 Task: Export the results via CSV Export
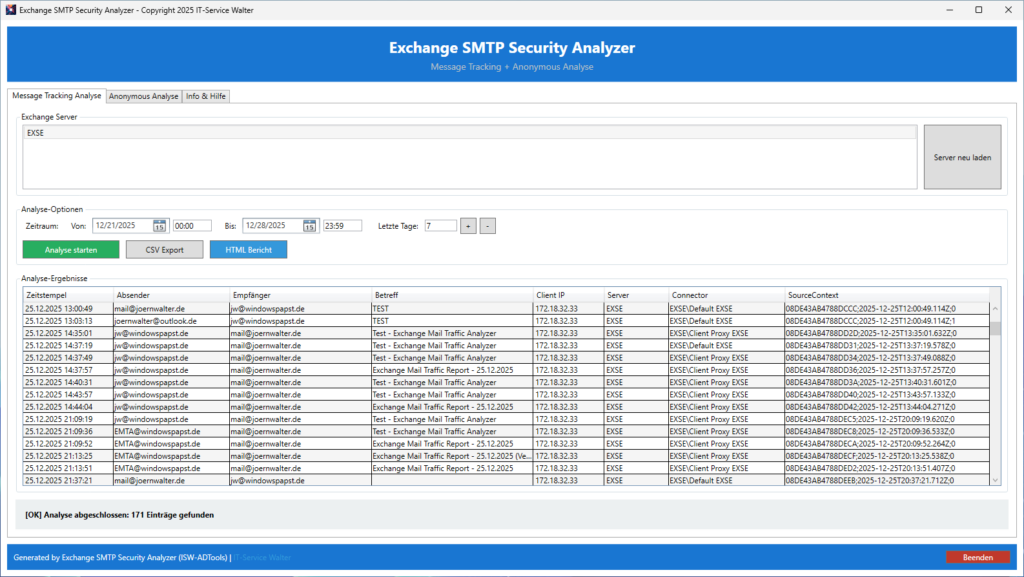point(164,249)
